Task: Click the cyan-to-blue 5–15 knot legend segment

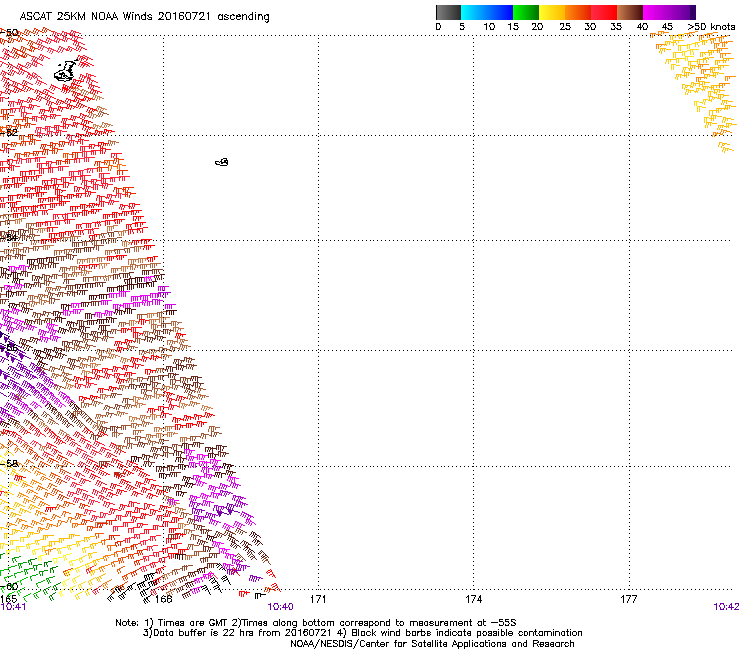Action: click(487, 12)
